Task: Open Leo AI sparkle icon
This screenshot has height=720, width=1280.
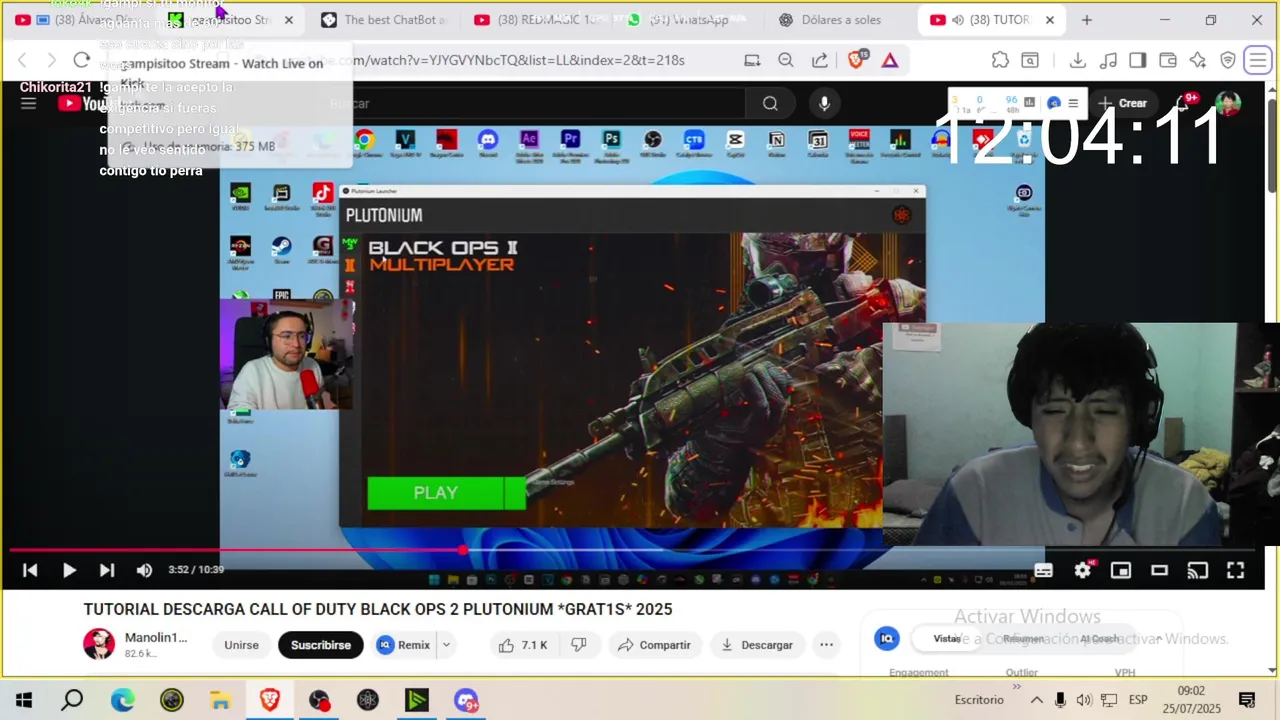Action: pos(1198,60)
